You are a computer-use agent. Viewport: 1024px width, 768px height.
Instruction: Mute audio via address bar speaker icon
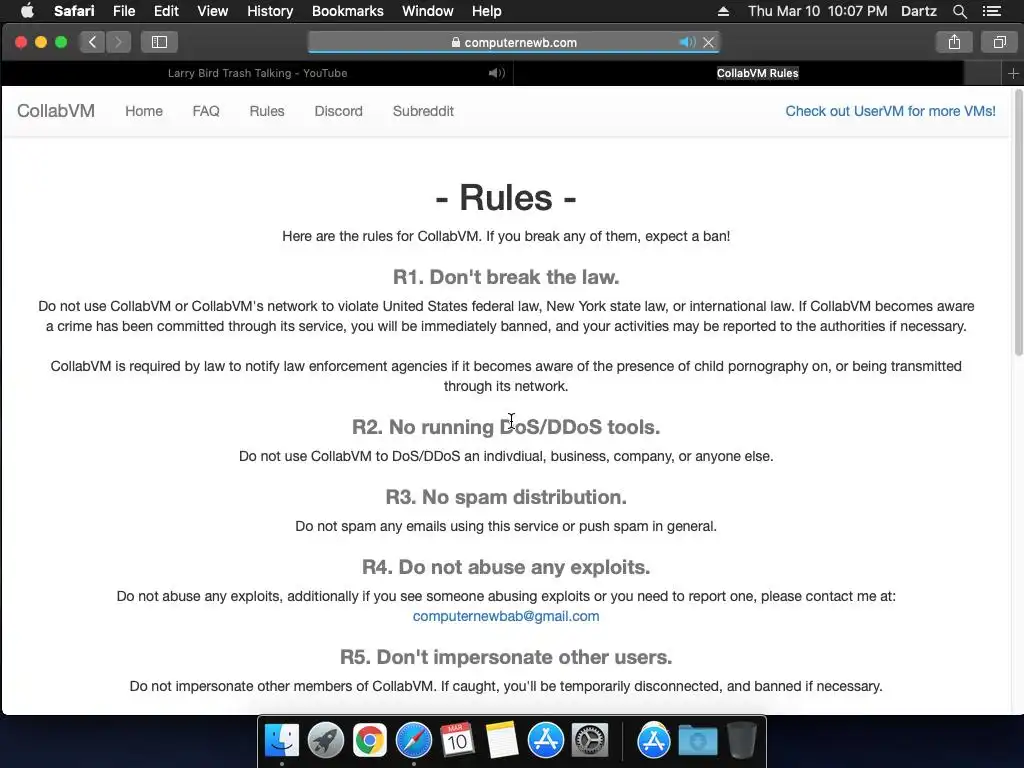pos(686,42)
